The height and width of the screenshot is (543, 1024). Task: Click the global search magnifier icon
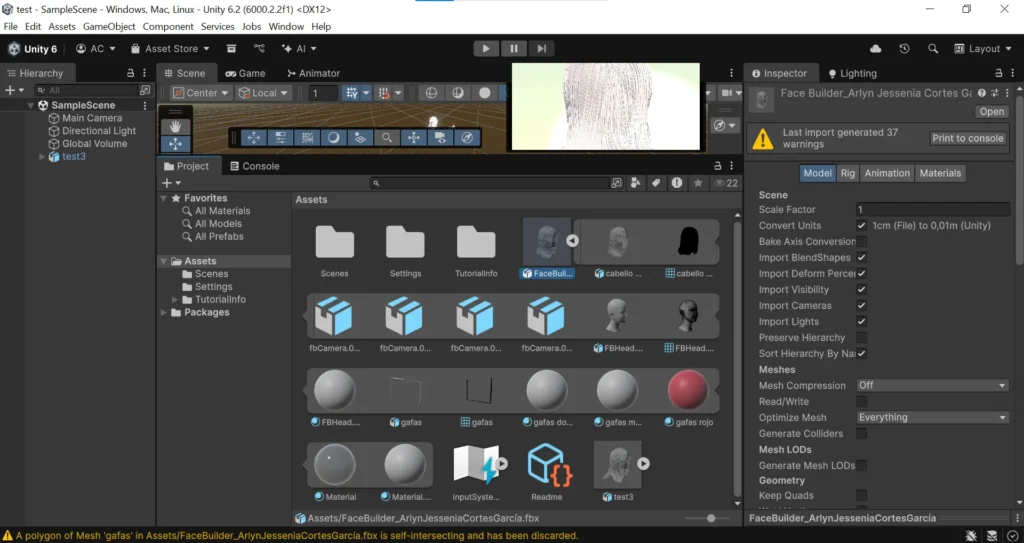pos(933,48)
